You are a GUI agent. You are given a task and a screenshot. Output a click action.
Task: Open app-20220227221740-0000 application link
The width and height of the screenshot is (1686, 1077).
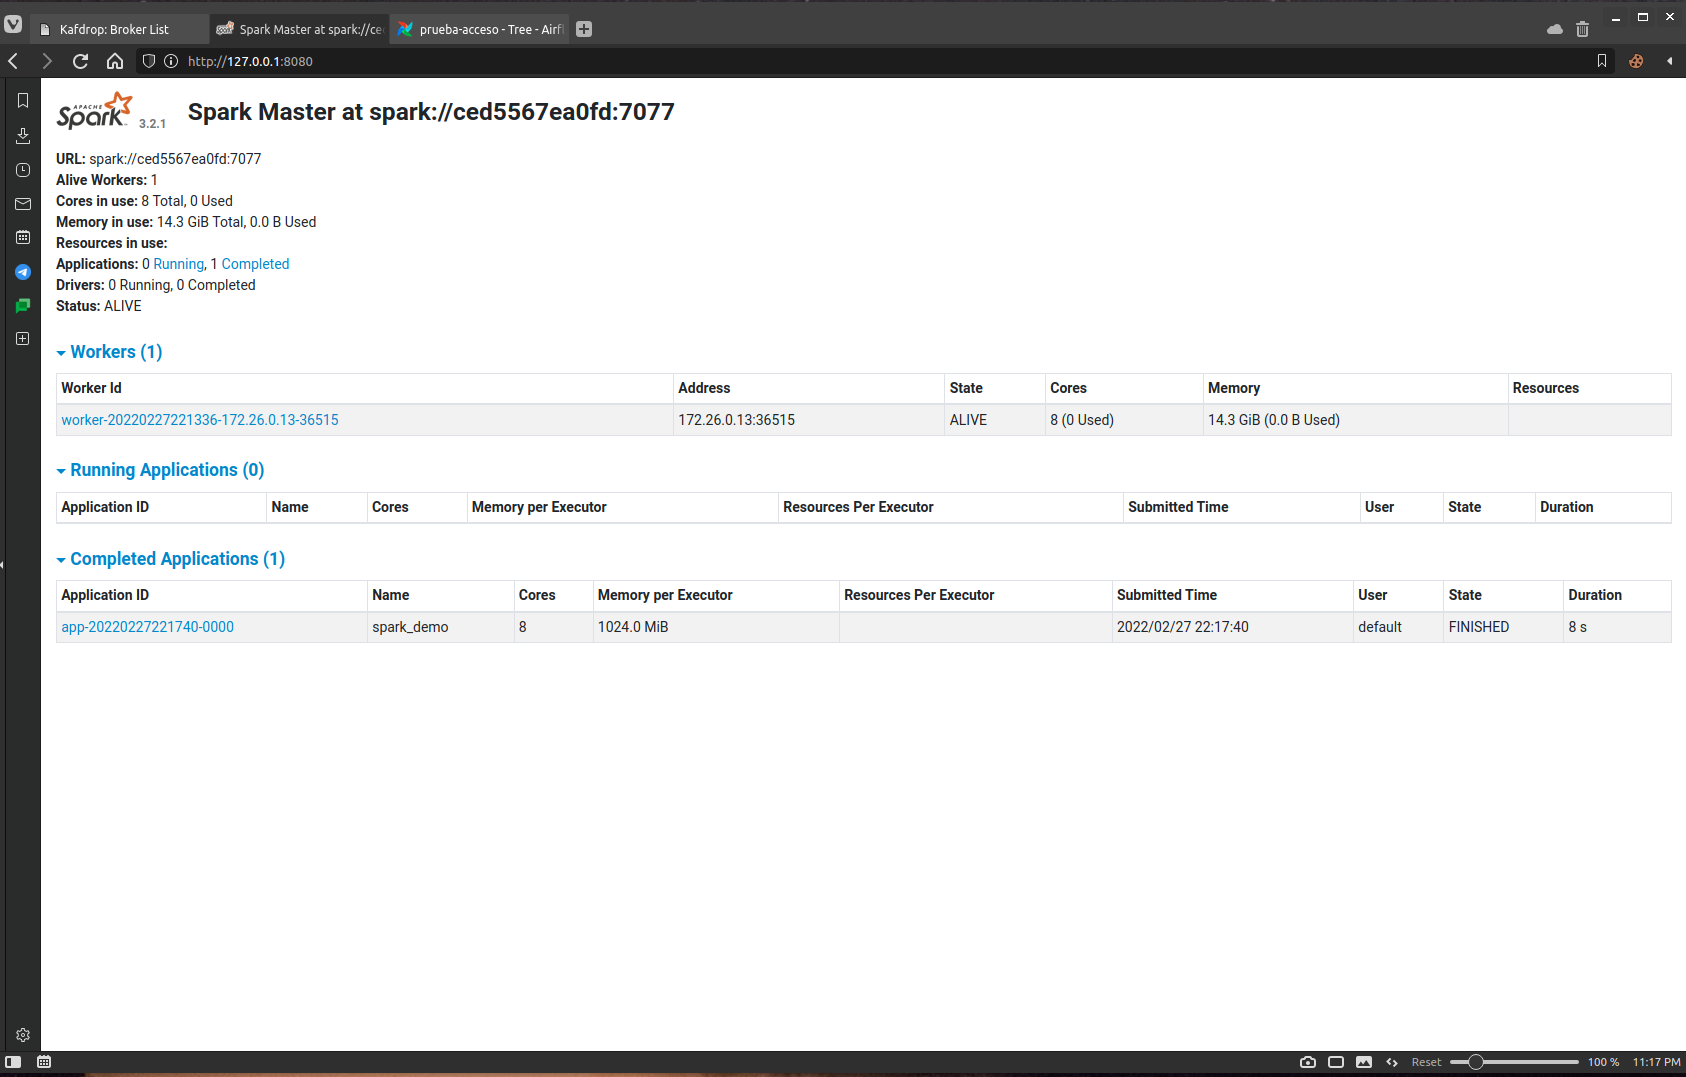(147, 627)
